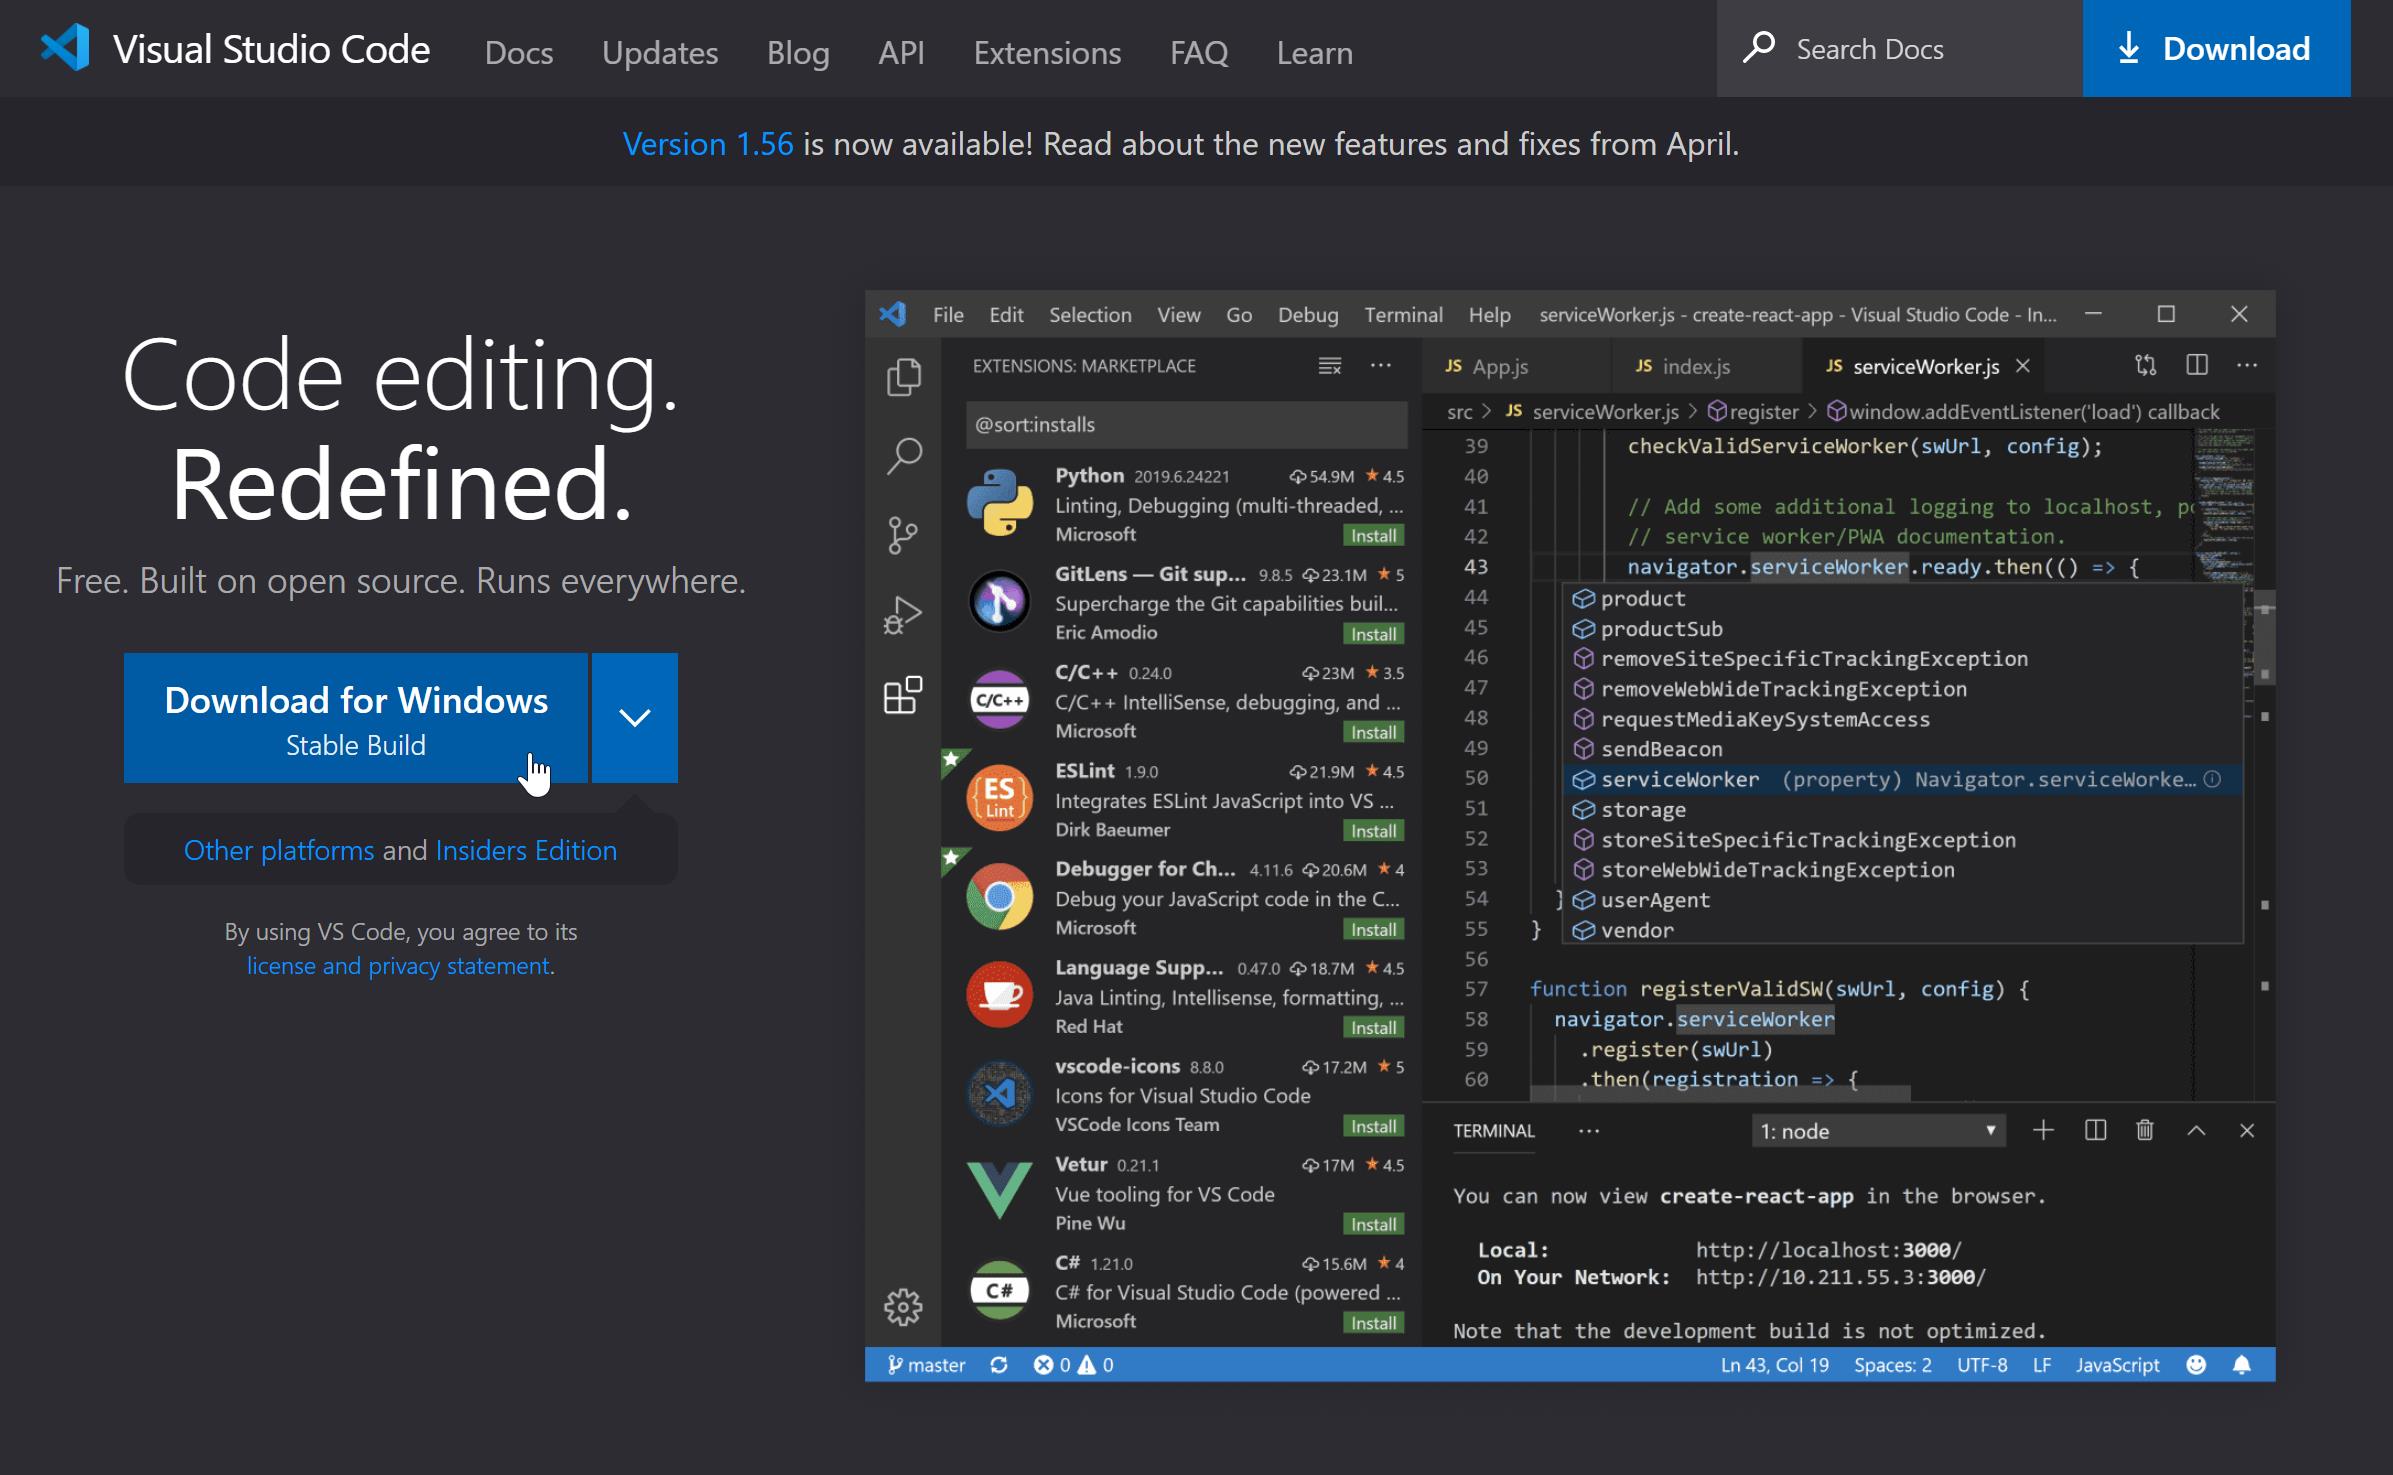Image resolution: width=2393 pixels, height=1475 pixels.
Task: Kill terminal with the trash icon
Action: [x=2145, y=1130]
